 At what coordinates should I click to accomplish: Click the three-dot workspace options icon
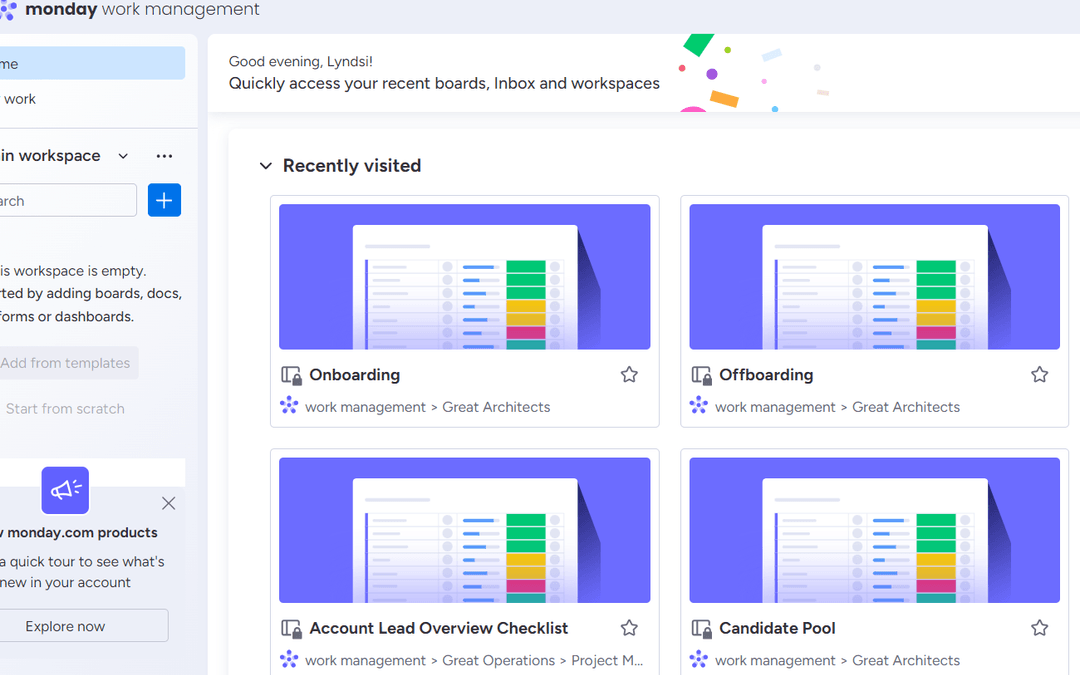[164, 155]
